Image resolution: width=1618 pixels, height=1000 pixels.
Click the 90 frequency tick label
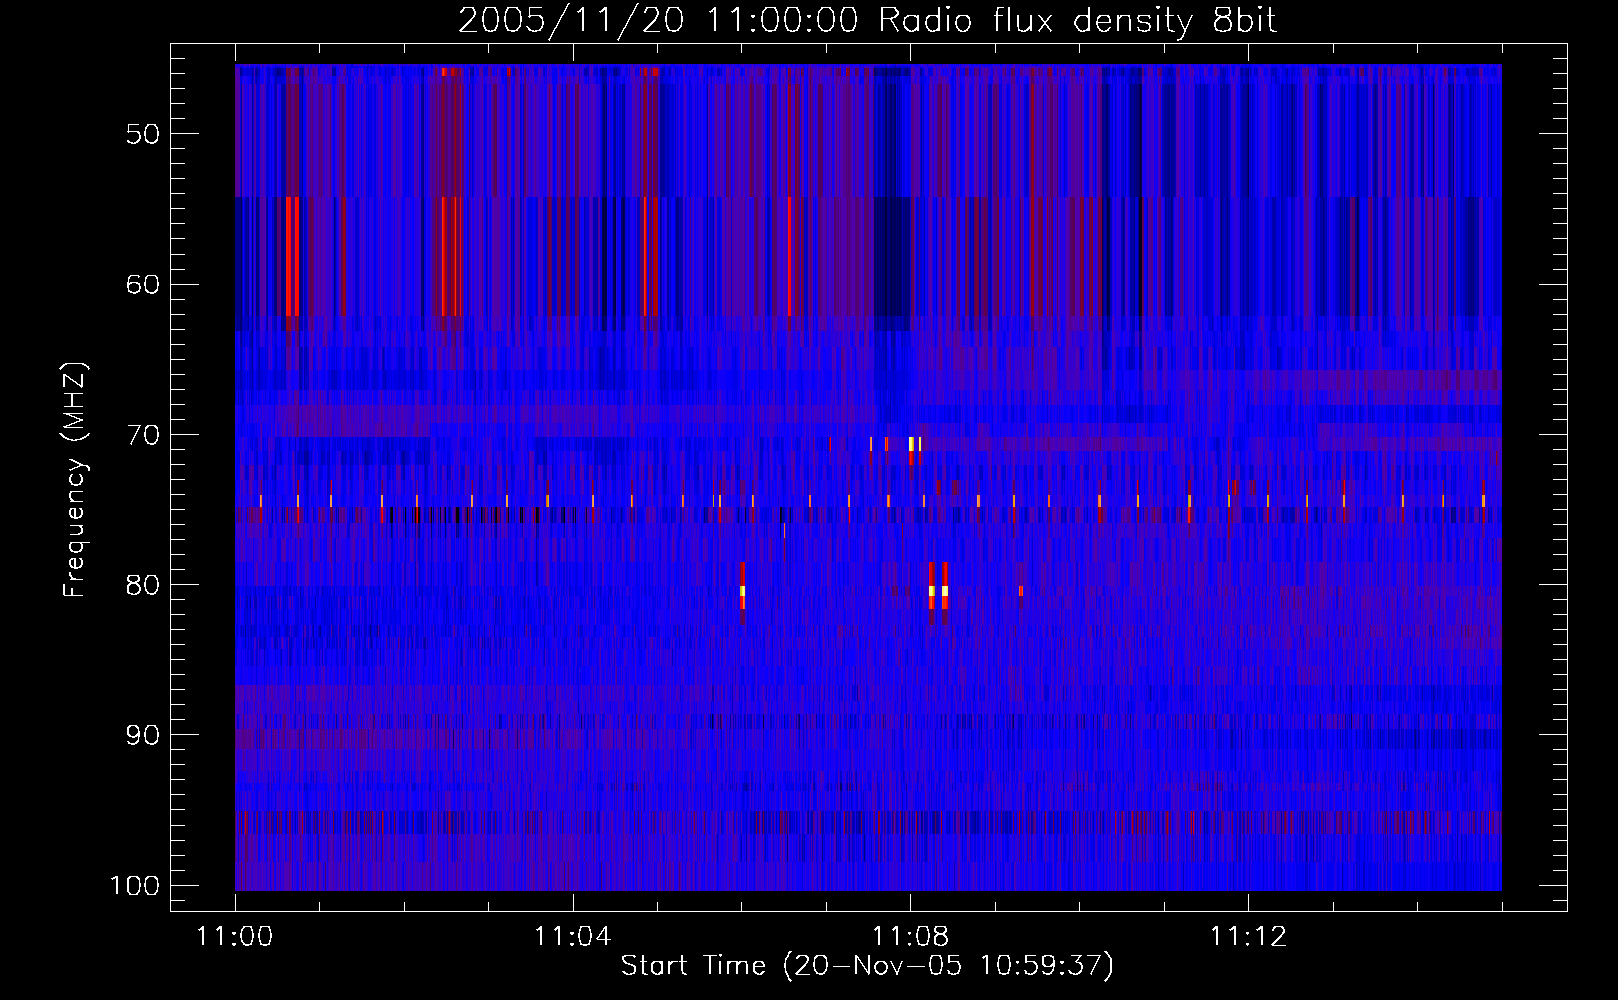tap(143, 735)
